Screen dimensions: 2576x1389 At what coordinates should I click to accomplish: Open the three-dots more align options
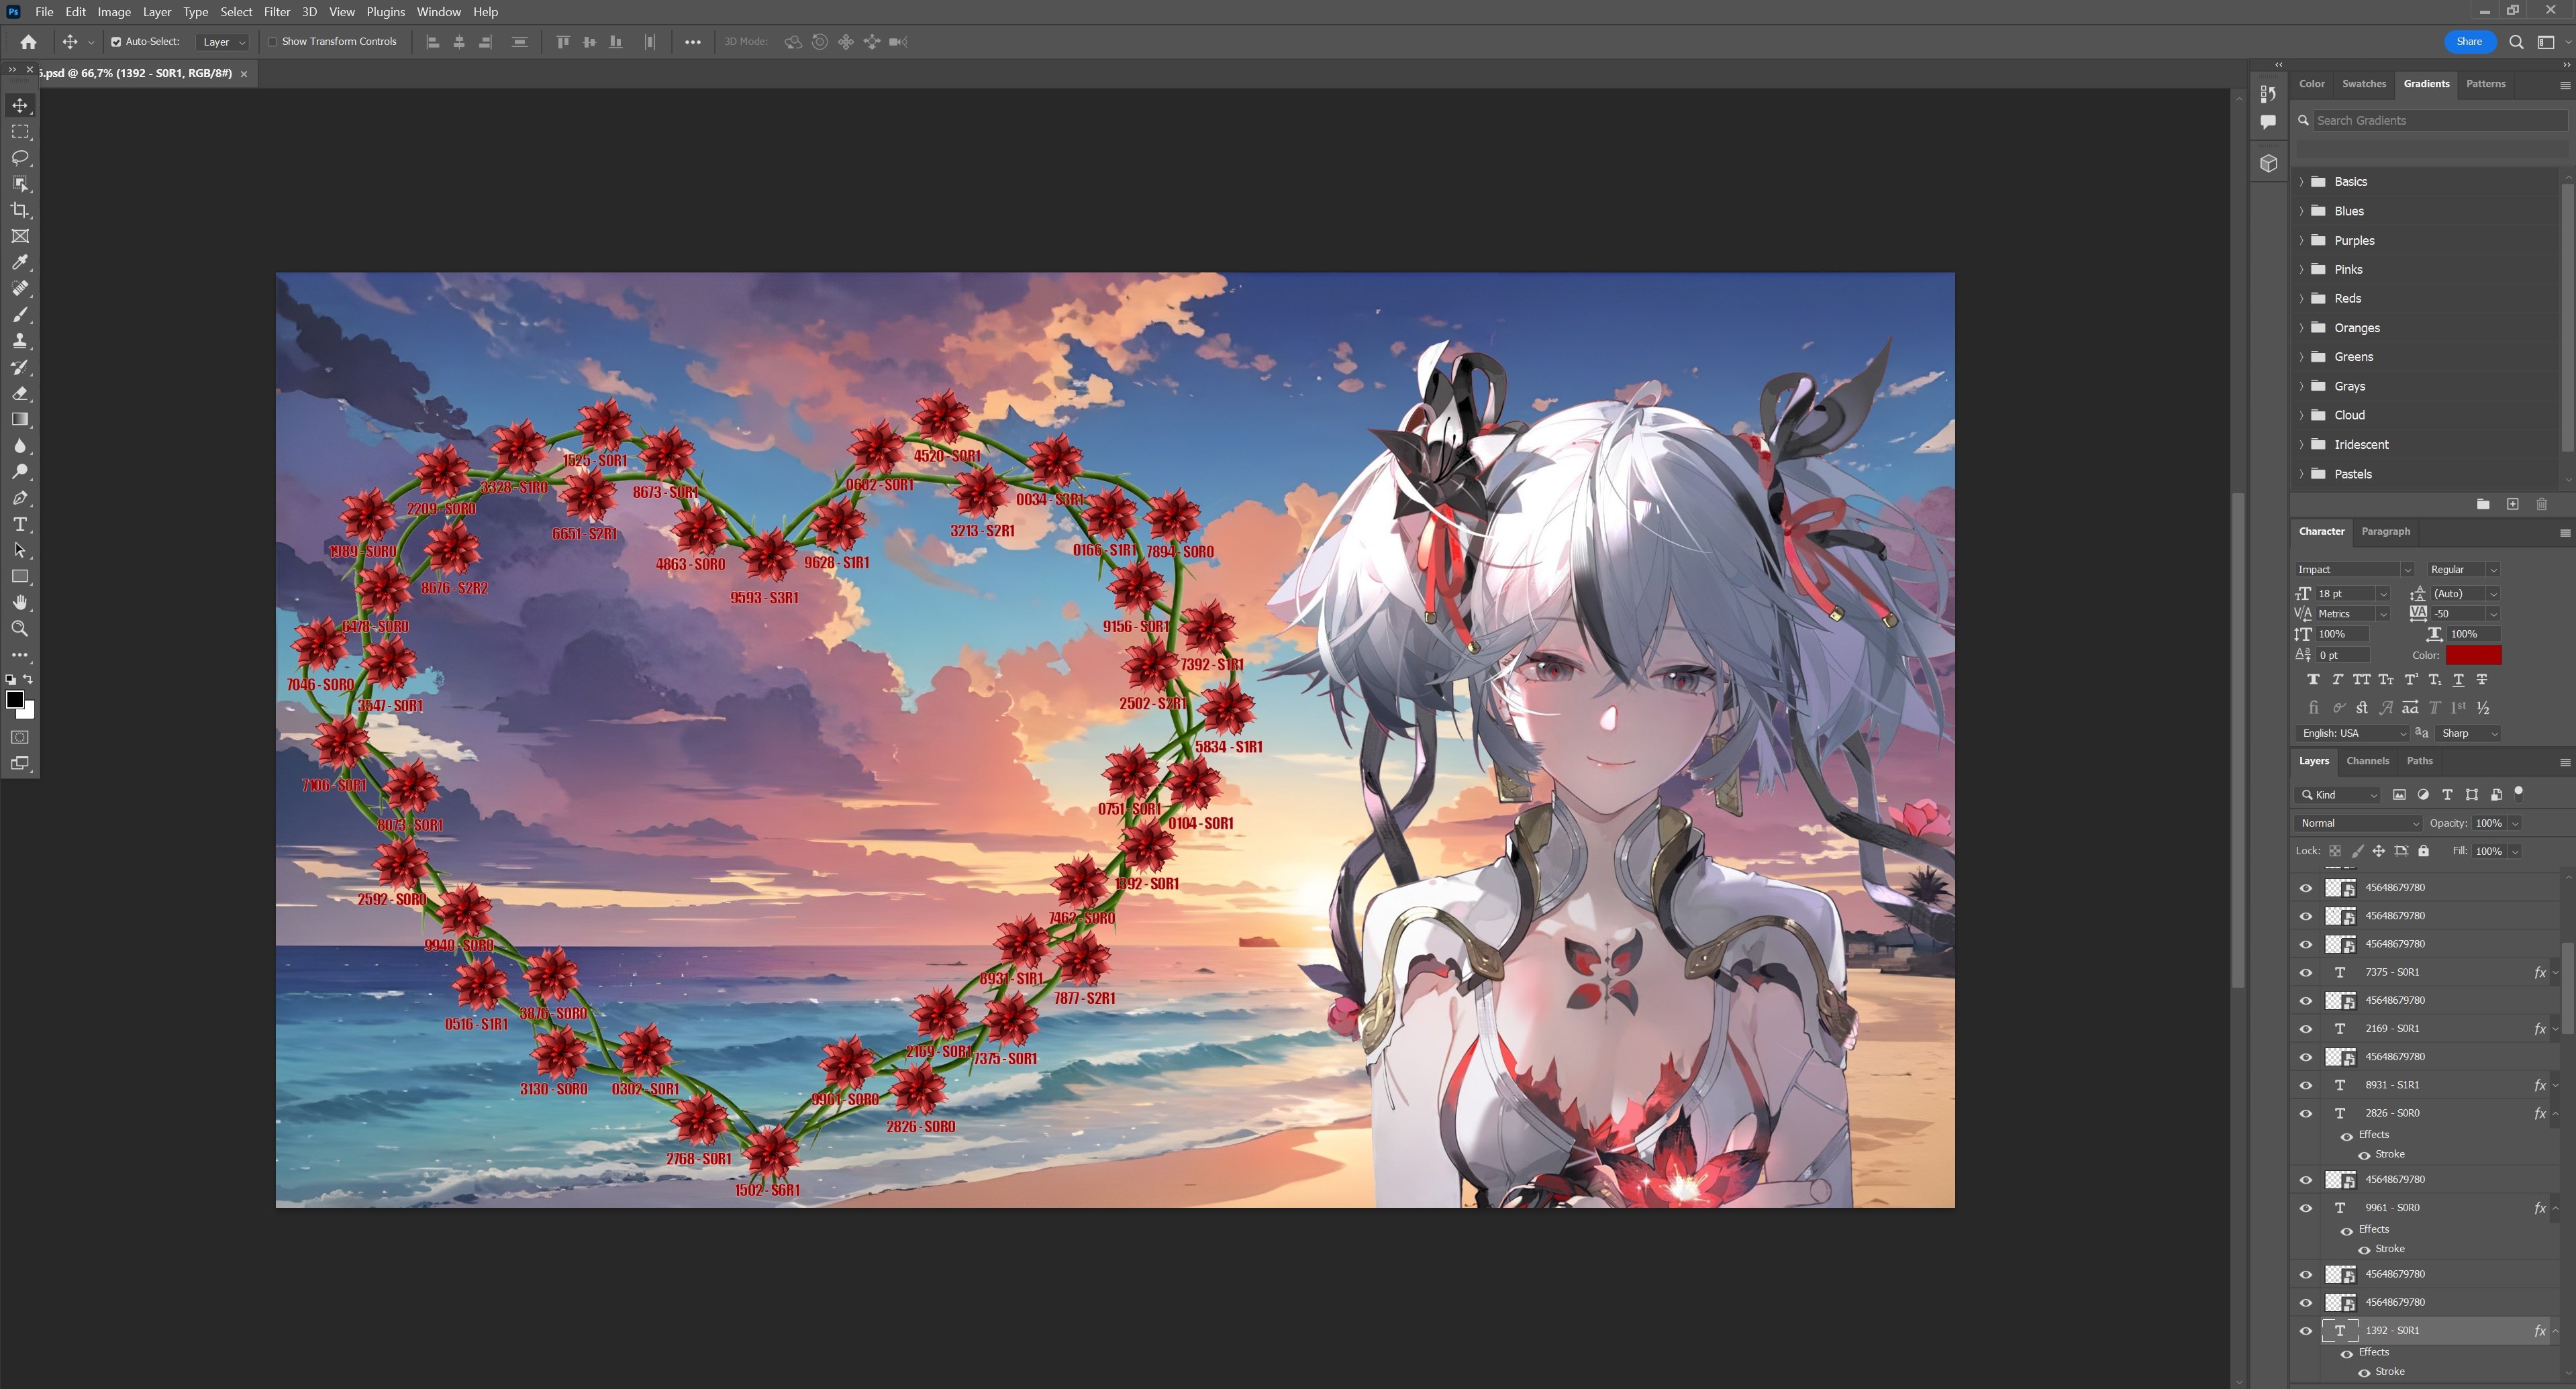(692, 42)
